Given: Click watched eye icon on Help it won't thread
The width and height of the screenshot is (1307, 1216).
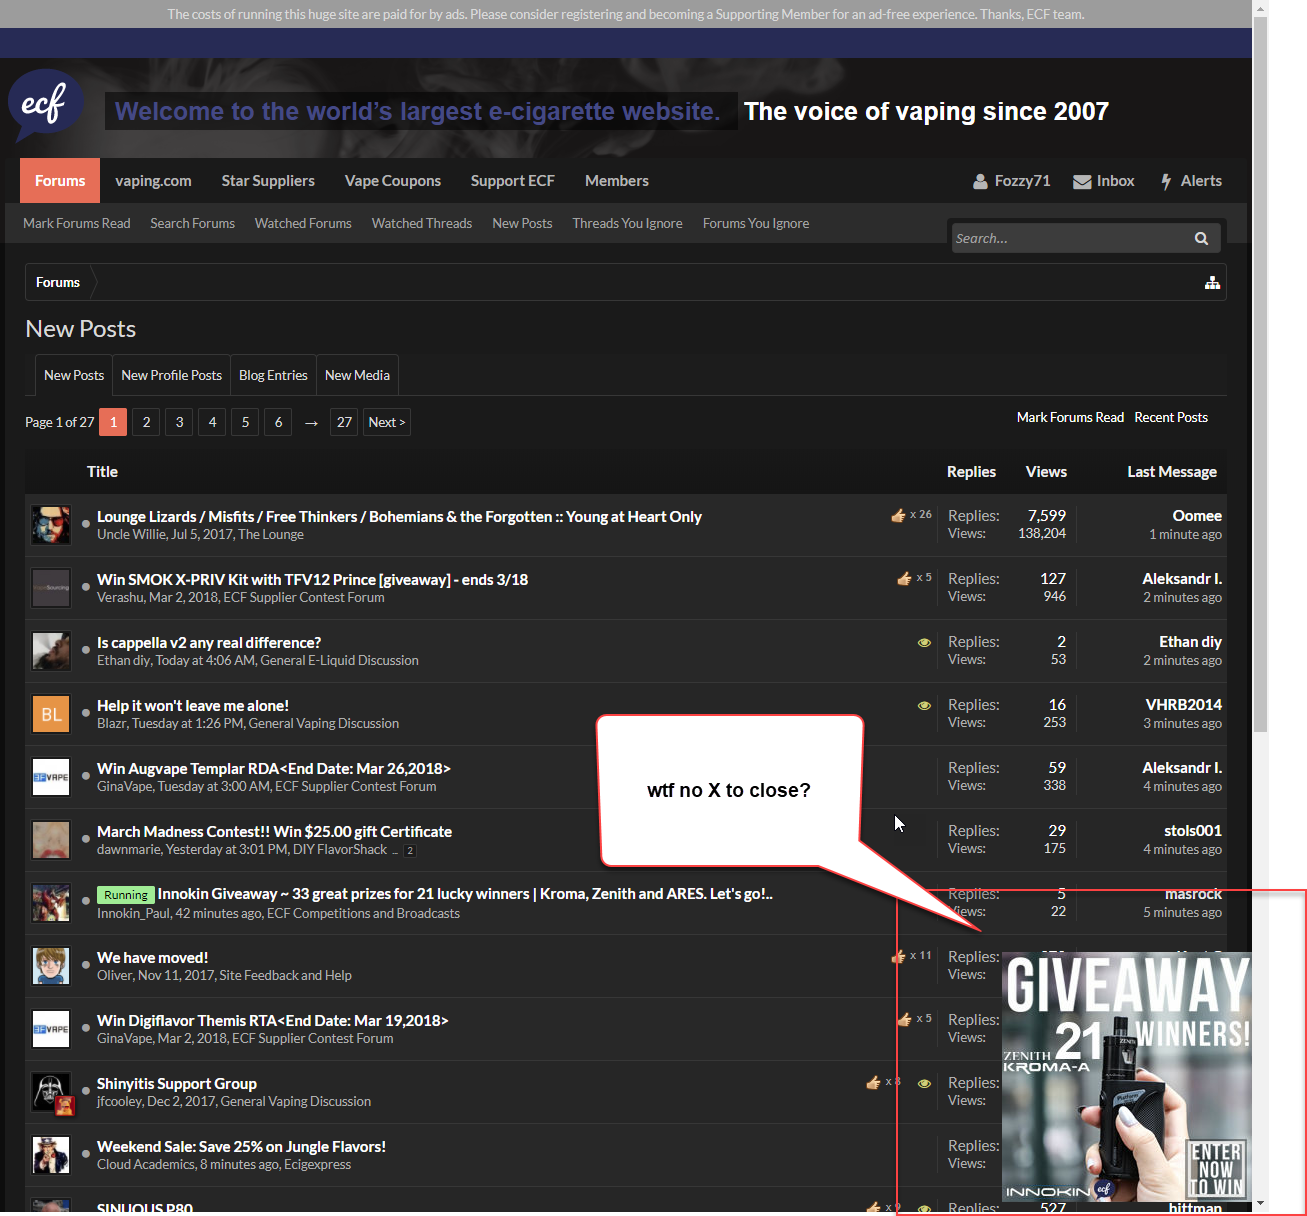Looking at the screenshot, I should click(924, 705).
